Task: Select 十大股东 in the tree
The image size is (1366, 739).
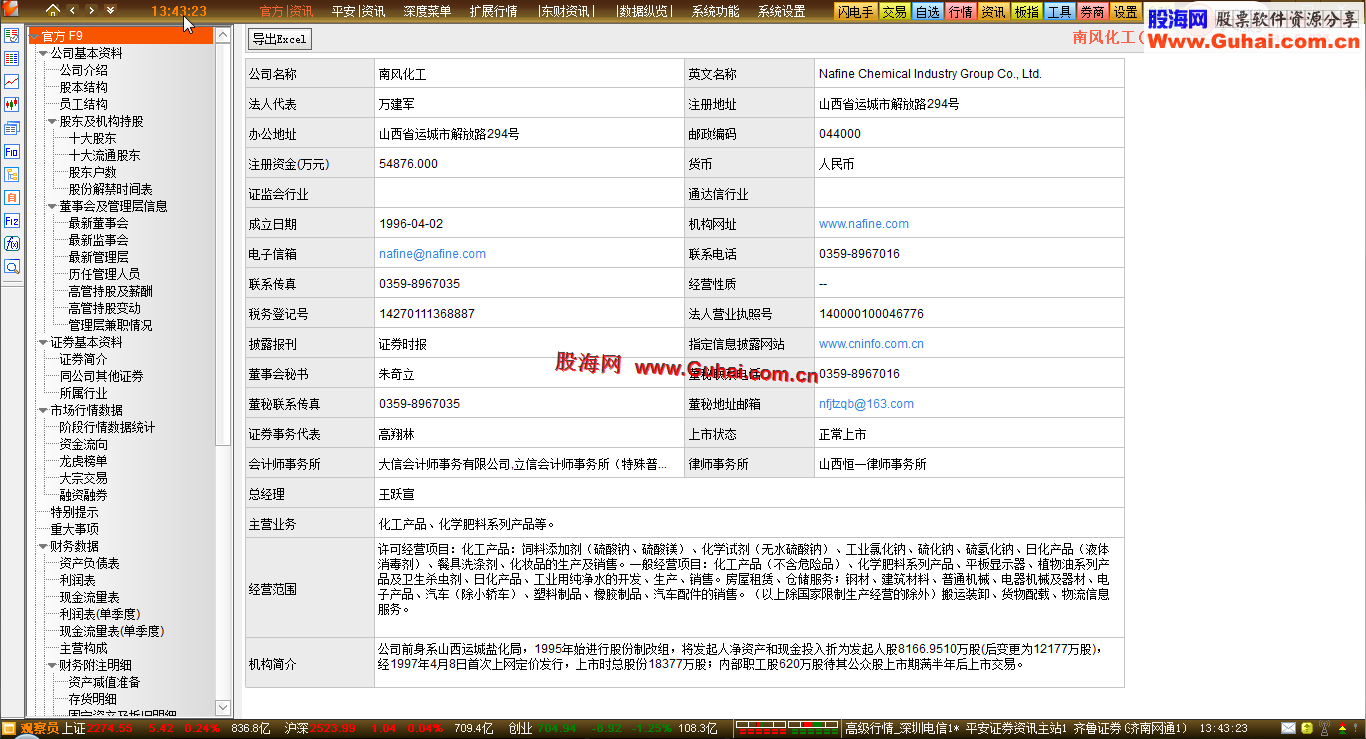Action: [92, 138]
